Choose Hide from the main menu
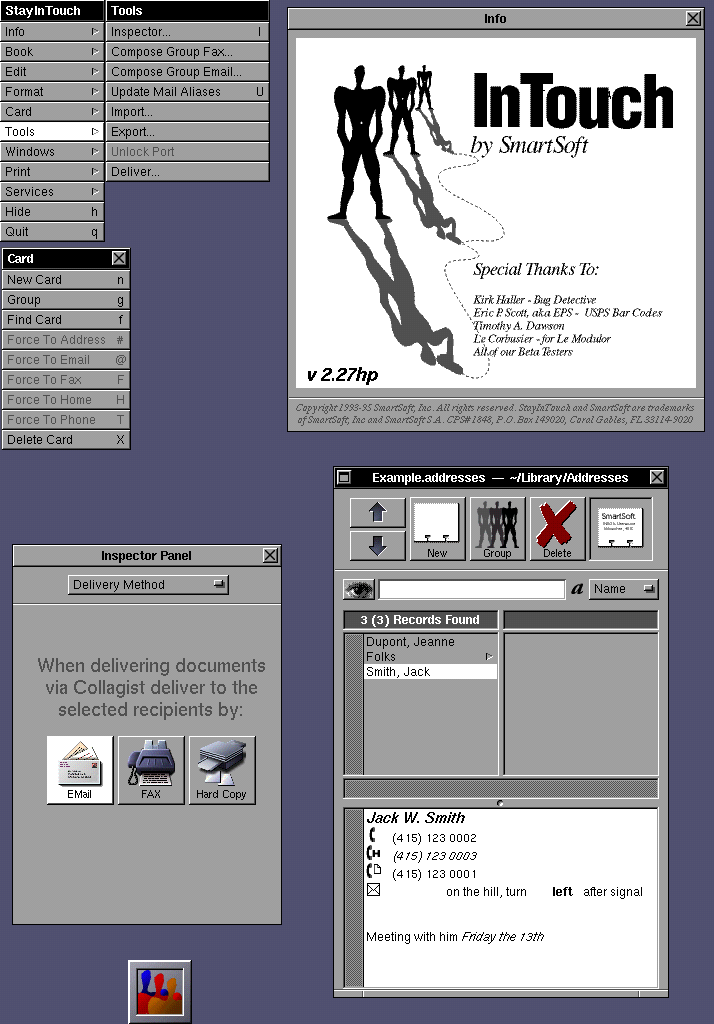 click(x=52, y=212)
